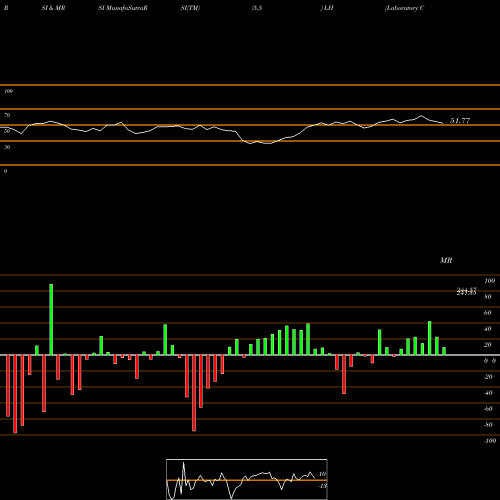Click the ') LH' ticker text
Viewport: 500px width, 500px height.
[x=327, y=8]
